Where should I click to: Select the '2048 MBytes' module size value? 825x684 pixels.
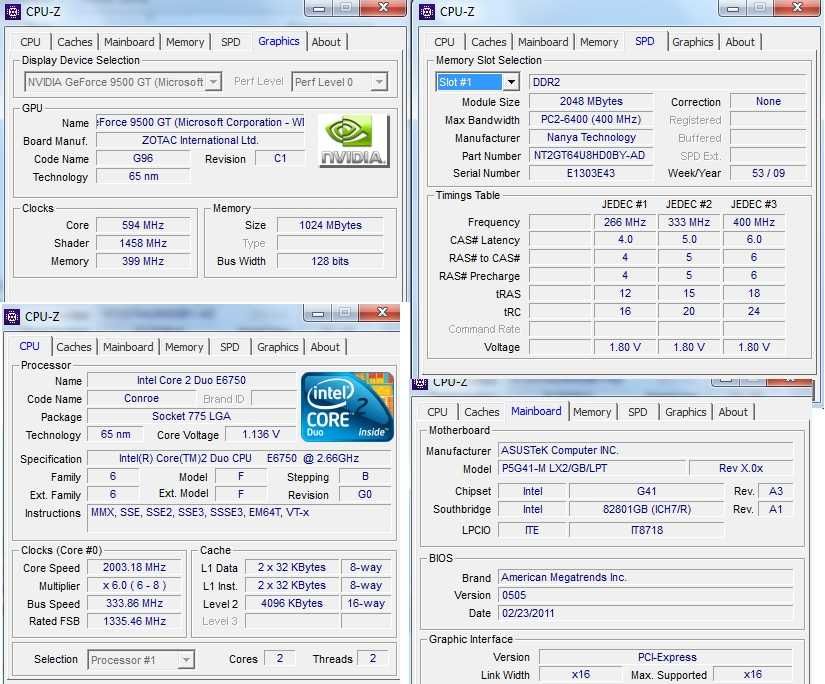591,102
